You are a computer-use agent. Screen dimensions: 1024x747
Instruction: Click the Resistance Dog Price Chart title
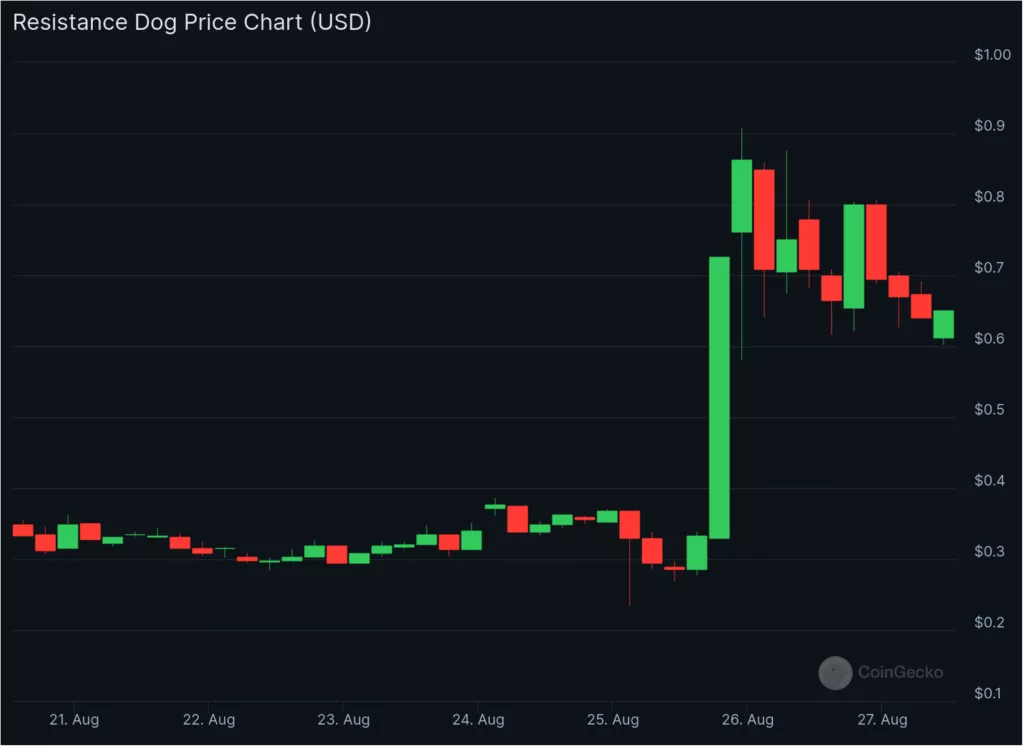(x=192, y=22)
